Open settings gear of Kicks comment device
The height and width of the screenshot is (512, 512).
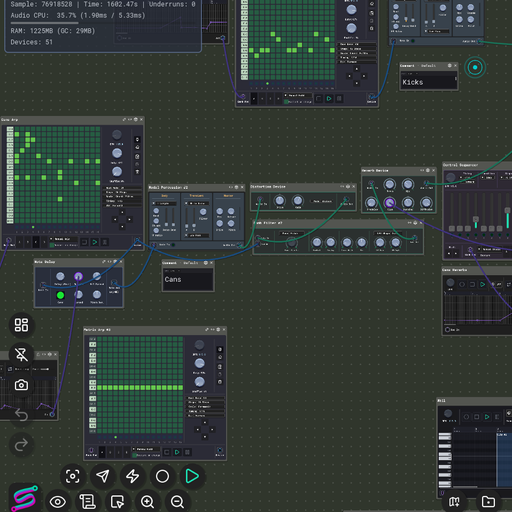[x=450, y=66]
